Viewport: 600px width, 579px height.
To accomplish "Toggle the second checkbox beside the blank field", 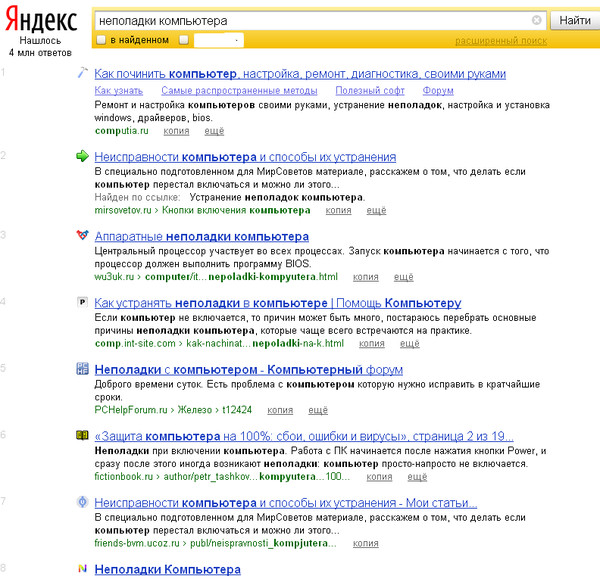I will coord(184,40).
